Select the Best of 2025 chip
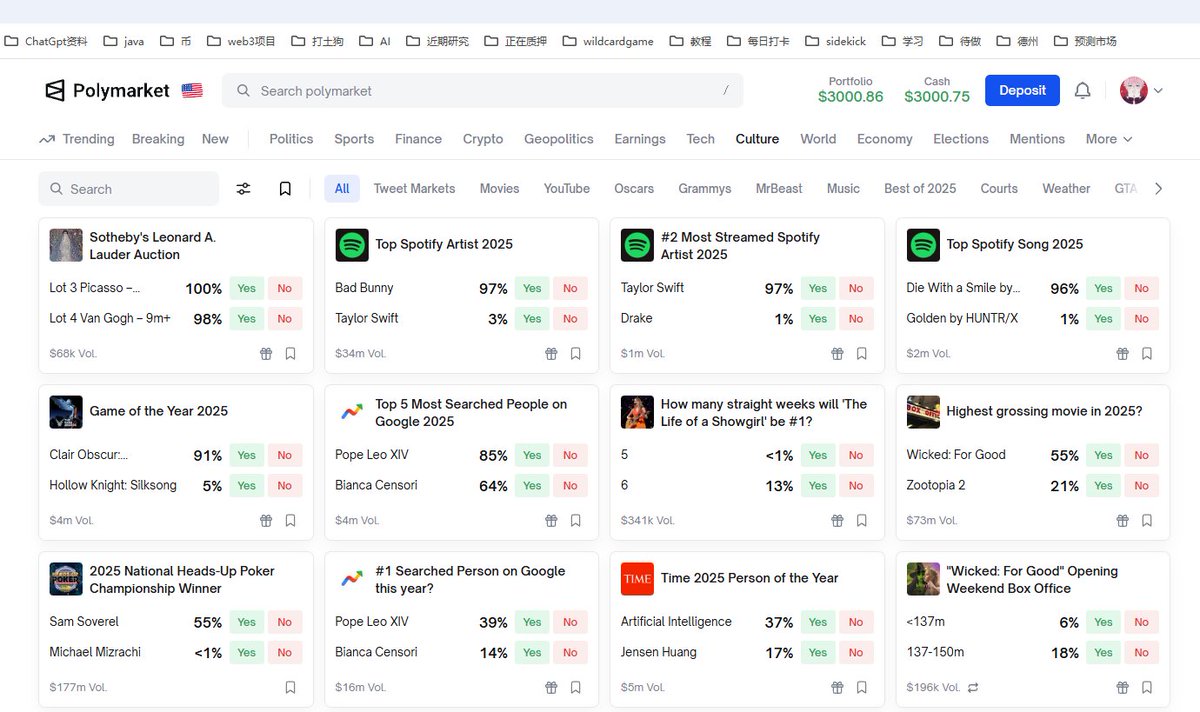 click(x=920, y=188)
